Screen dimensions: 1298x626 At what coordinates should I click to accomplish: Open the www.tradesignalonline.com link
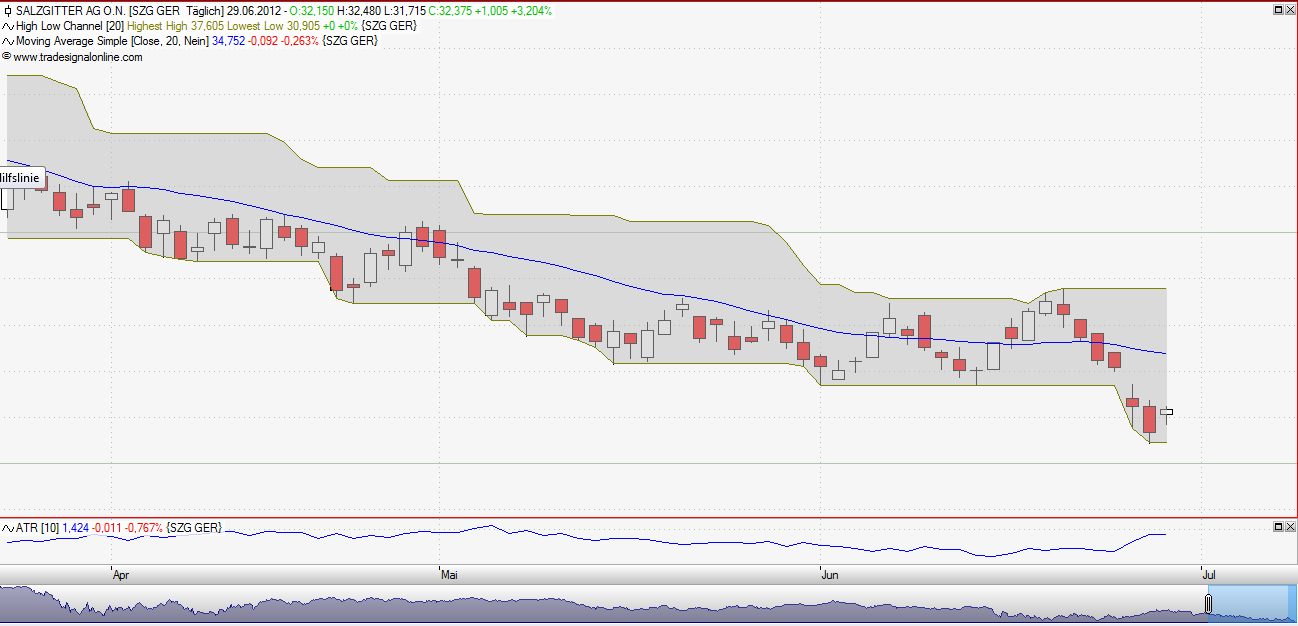(78, 57)
